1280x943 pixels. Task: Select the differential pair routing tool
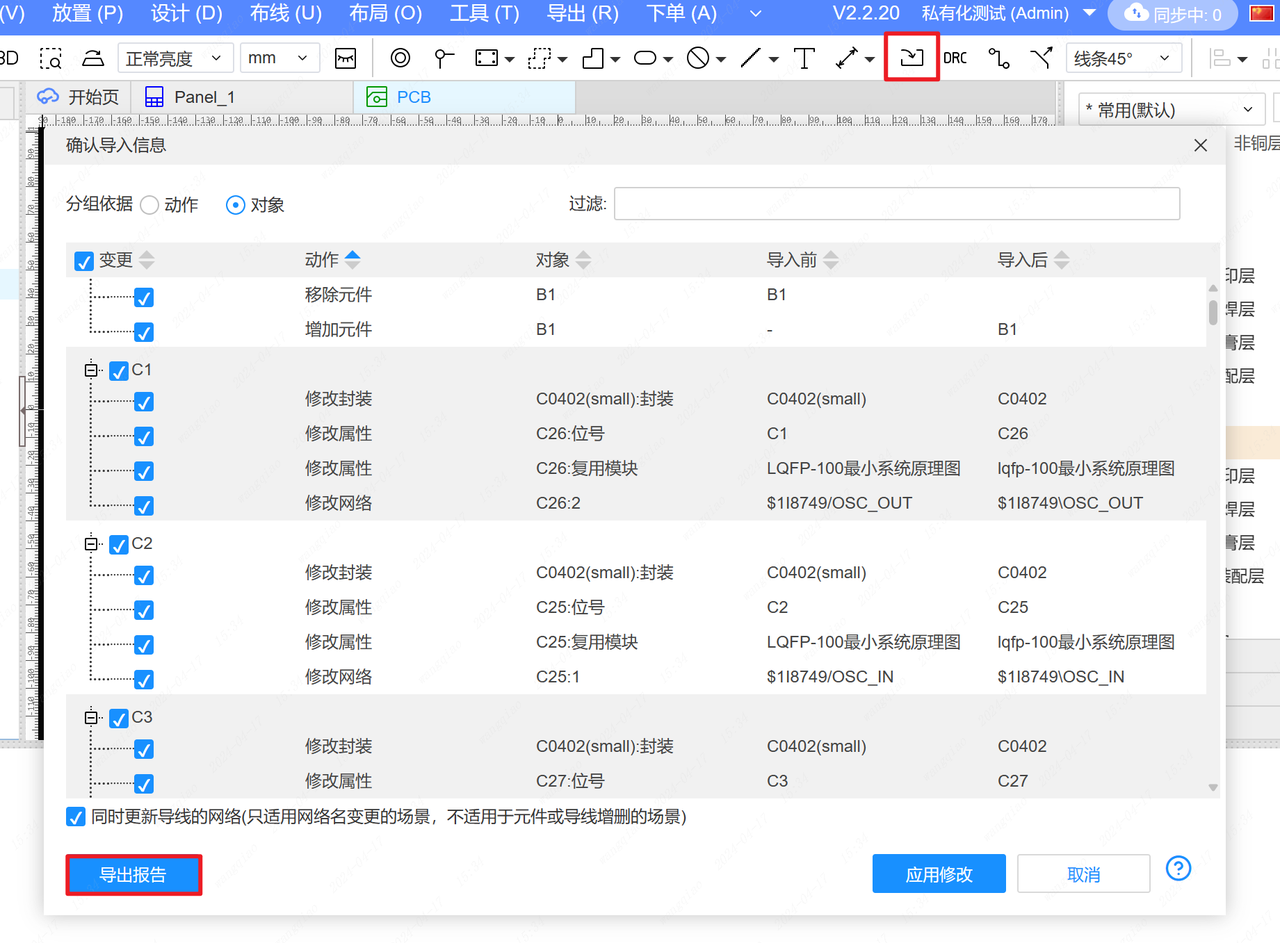click(x=1041, y=58)
